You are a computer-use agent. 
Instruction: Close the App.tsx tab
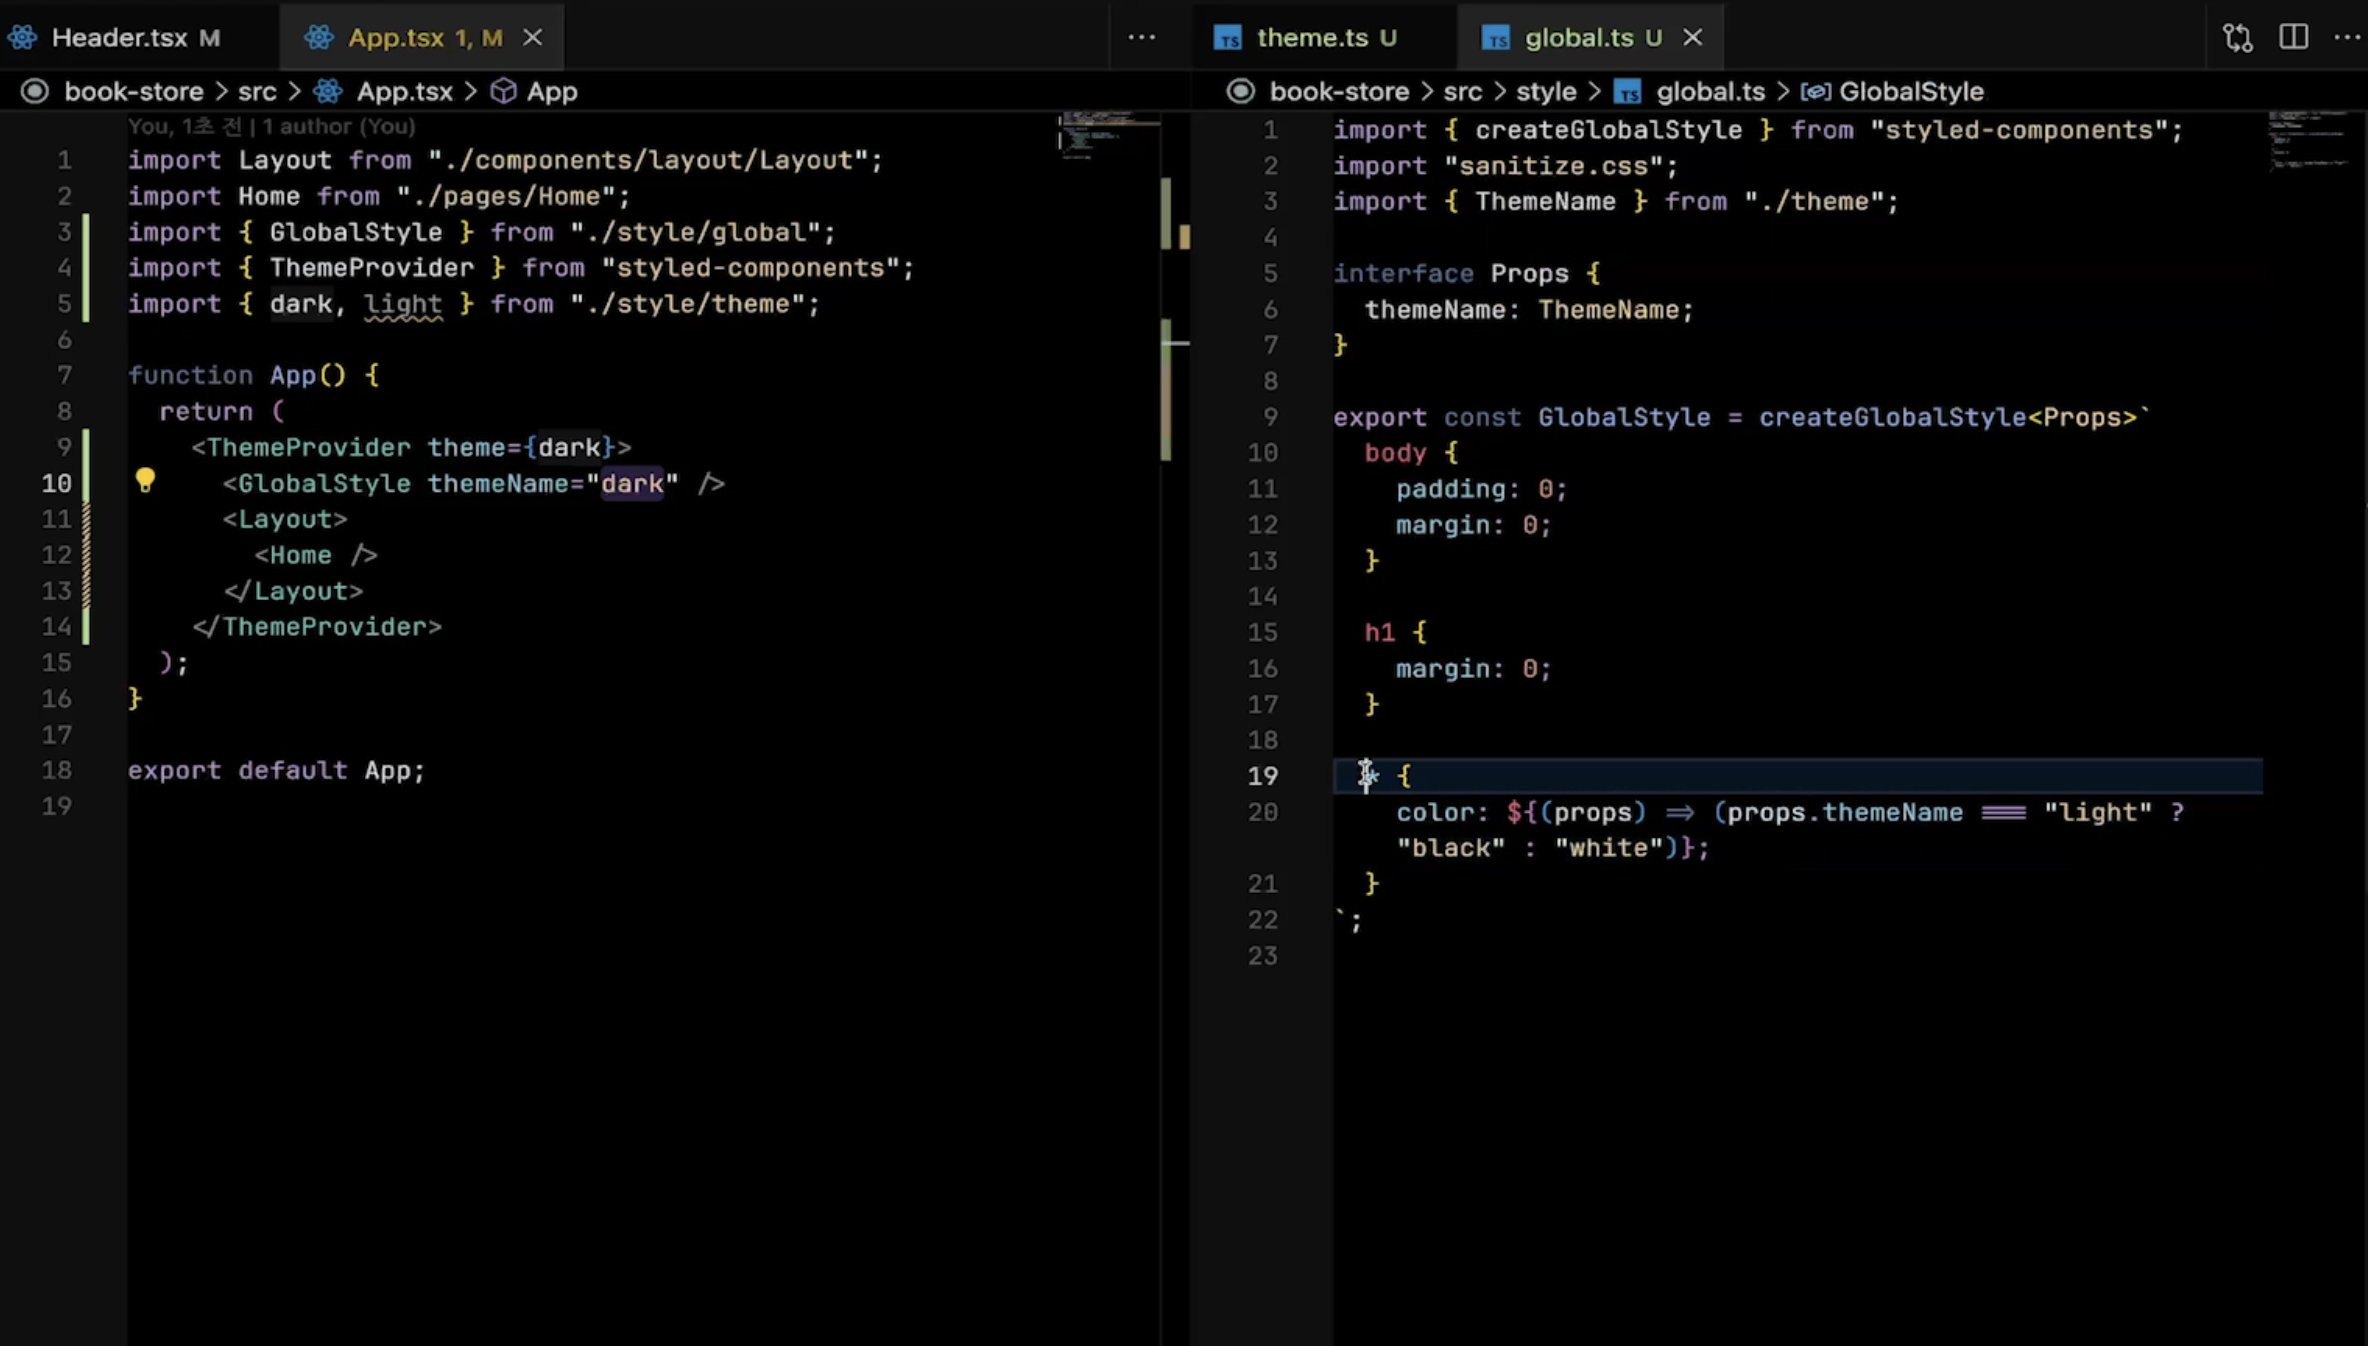(x=533, y=38)
